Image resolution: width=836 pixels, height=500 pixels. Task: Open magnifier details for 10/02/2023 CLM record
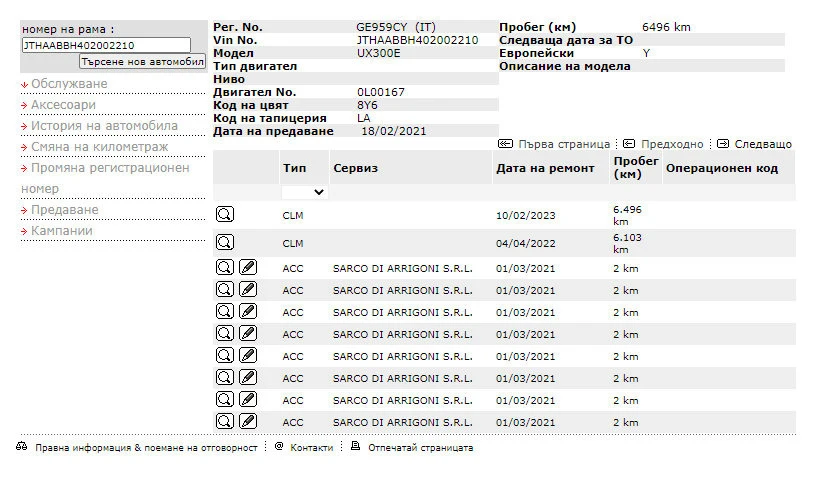(x=225, y=213)
